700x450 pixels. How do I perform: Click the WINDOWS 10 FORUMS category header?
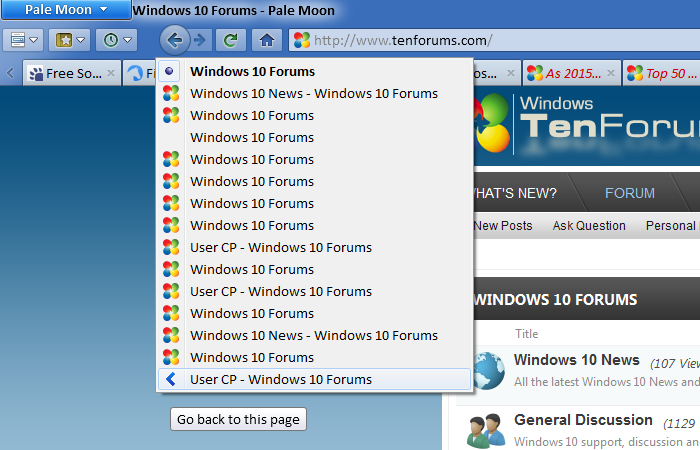pos(556,299)
